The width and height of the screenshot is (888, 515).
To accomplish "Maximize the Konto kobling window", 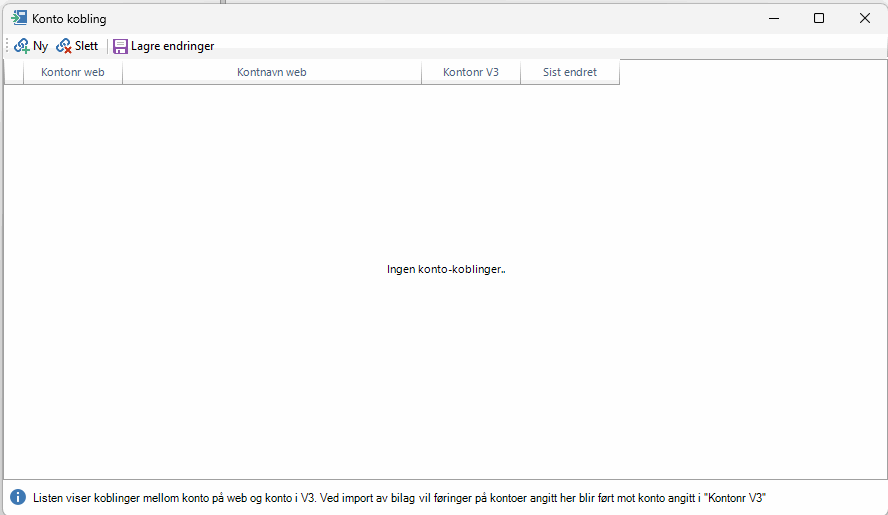I will [819, 18].
